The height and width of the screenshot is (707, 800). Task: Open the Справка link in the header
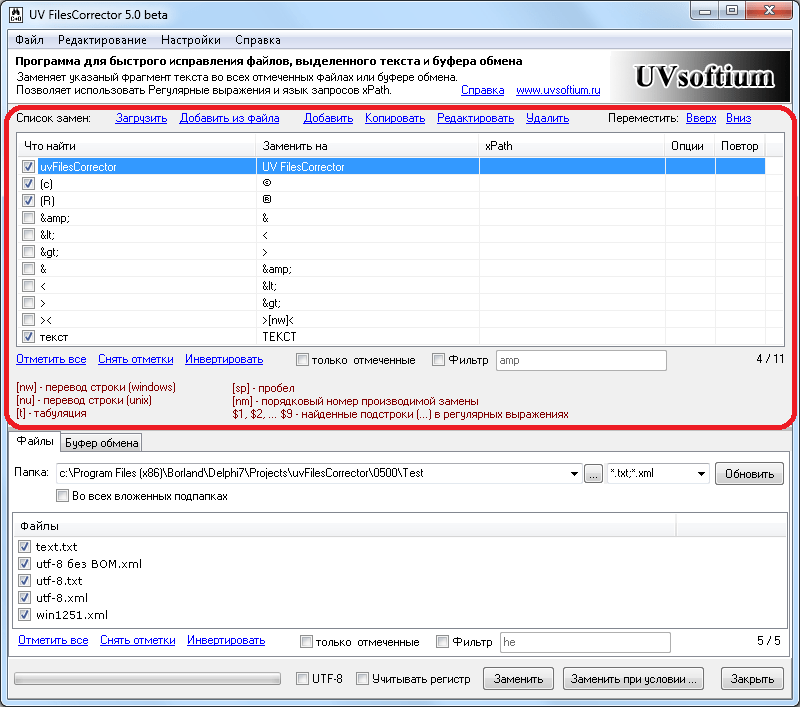pyautogui.click(x=483, y=90)
